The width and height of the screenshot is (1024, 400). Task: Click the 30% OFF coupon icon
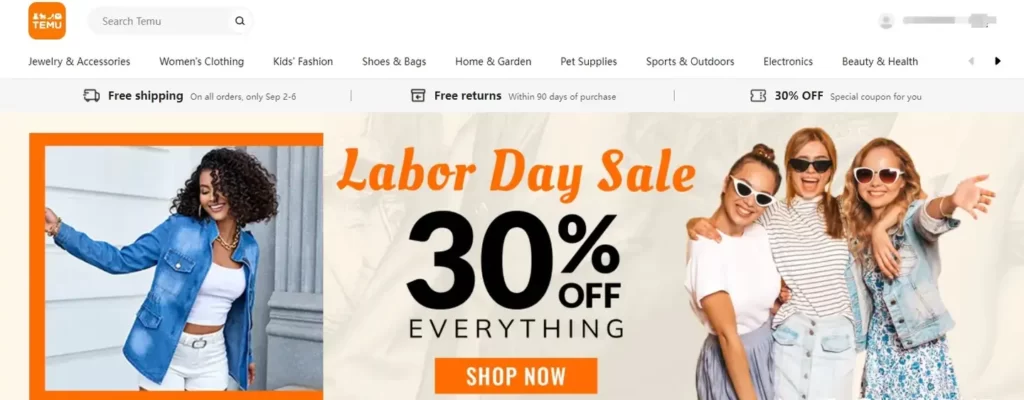point(758,96)
